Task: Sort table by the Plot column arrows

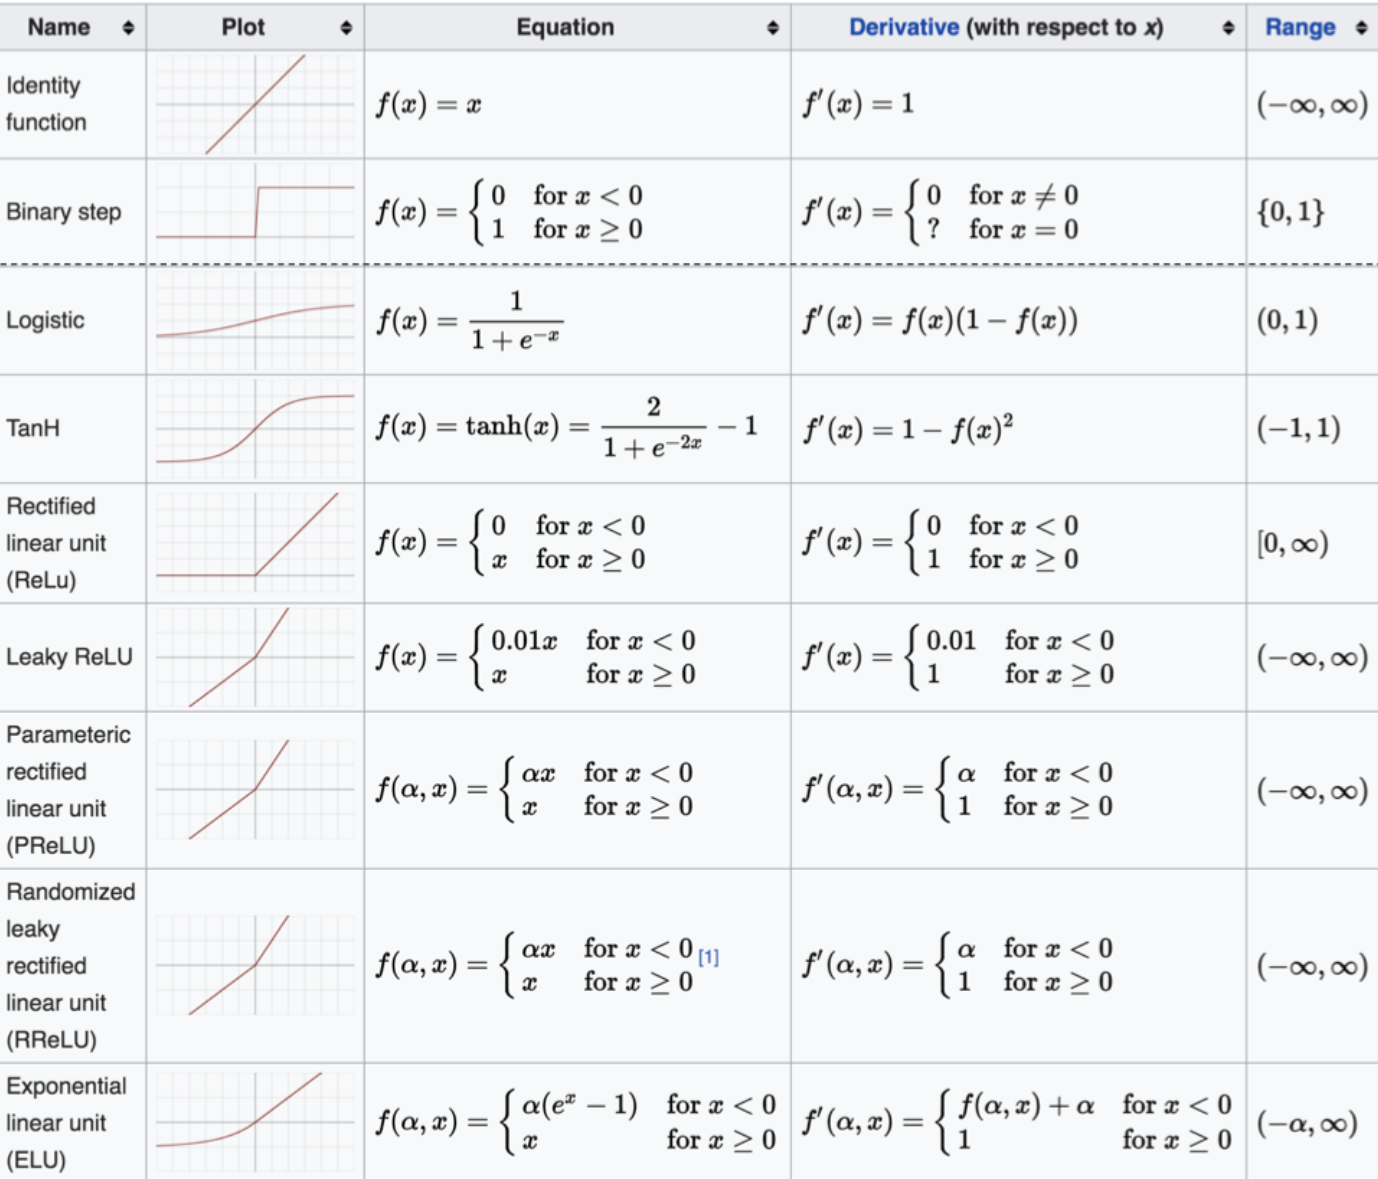Action: (x=346, y=28)
